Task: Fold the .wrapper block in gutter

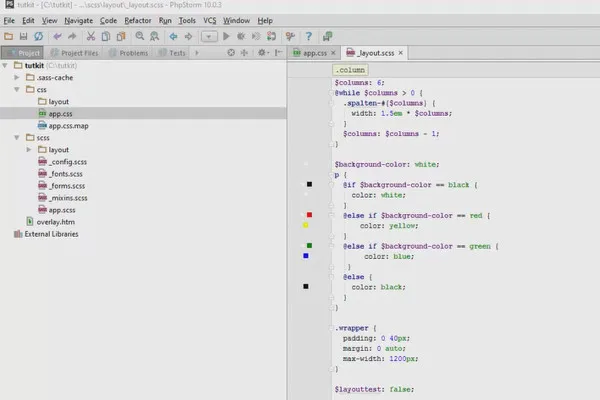Action: click(332, 328)
